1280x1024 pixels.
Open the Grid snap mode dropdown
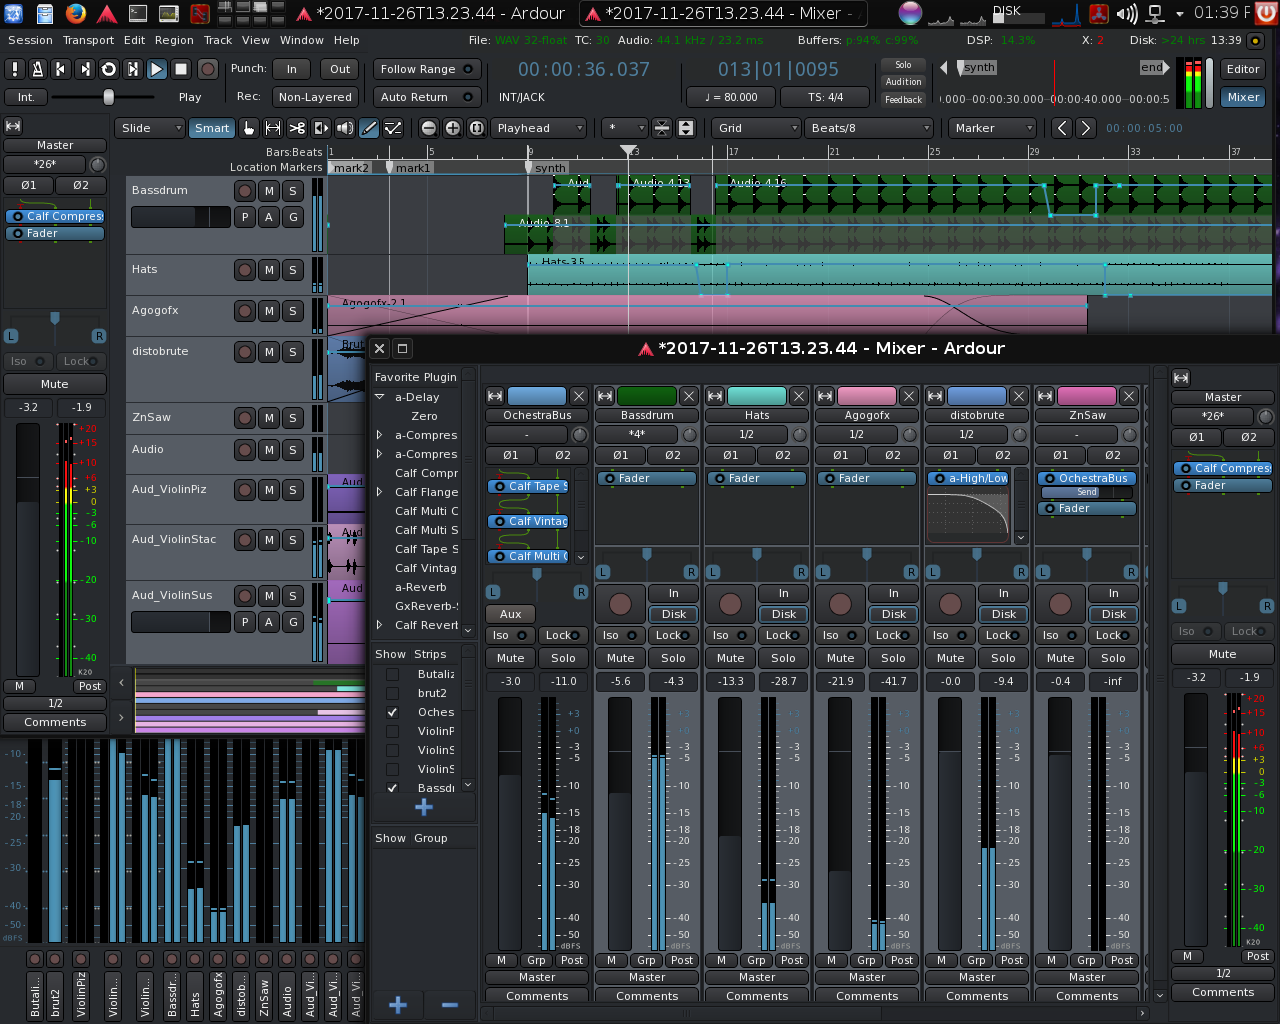coord(756,128)
